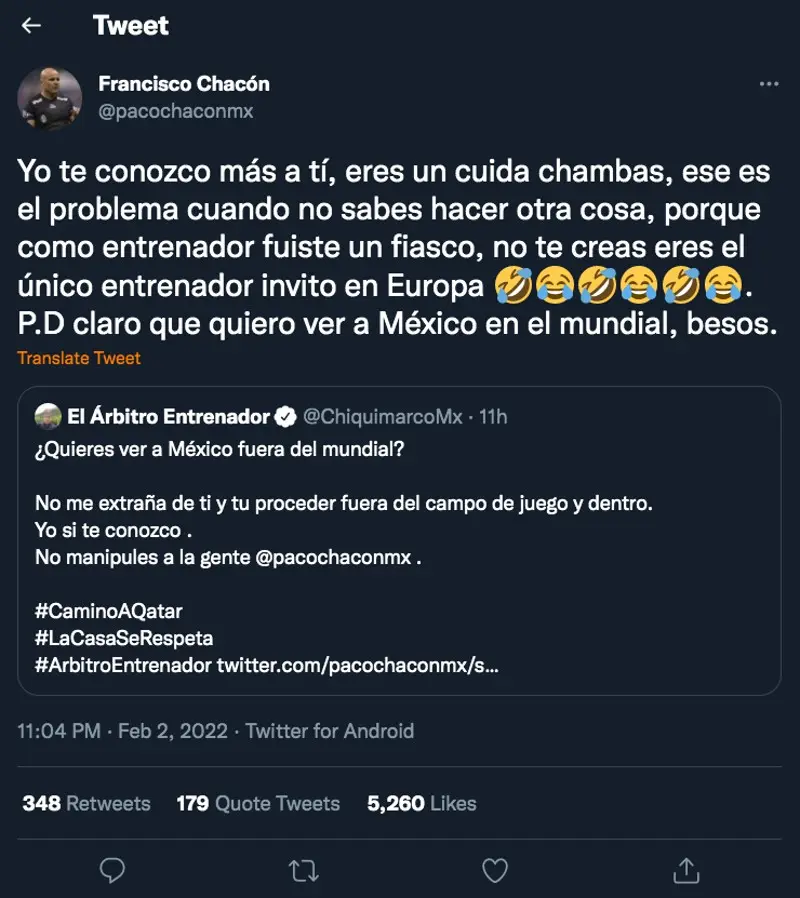This screenshot has width=800, height=898.
Task: Open the #CaminoAQatar hashtag
Action: pyautogui.click(x=109, y=611)
